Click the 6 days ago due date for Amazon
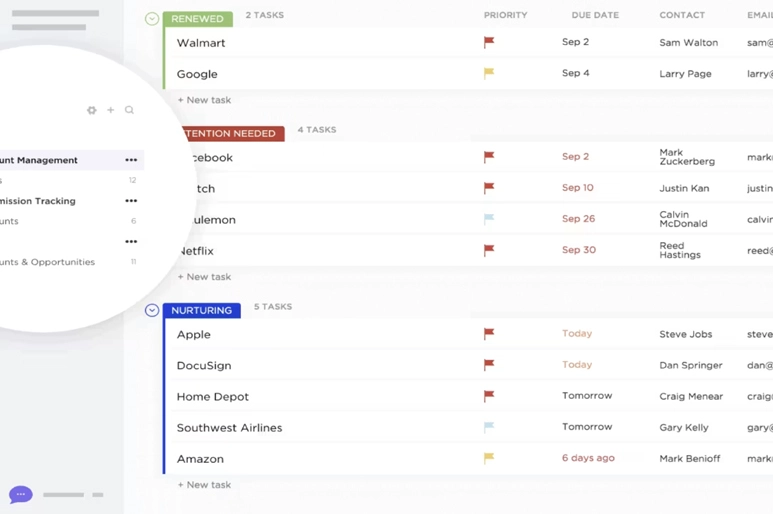The width and height of the screenshot is (773, 514). click(588, 458)
